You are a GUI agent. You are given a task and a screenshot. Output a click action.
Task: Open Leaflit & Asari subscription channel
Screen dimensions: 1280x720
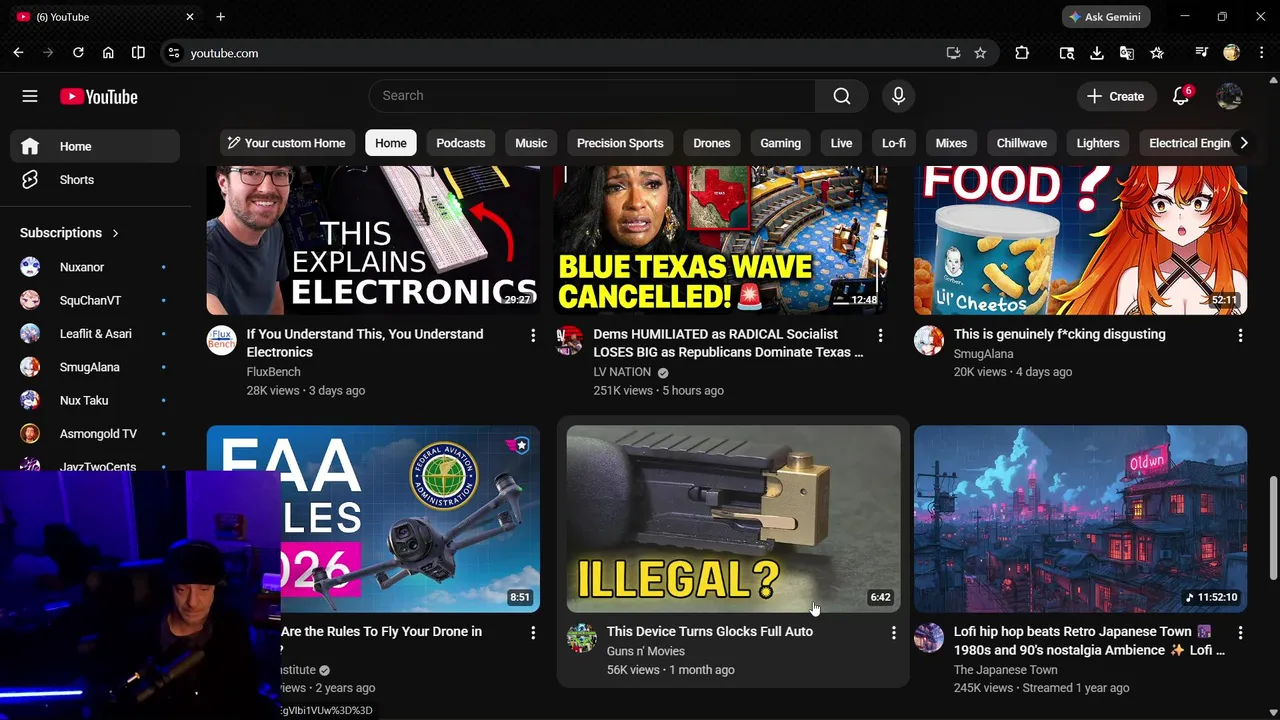point(95,334)
